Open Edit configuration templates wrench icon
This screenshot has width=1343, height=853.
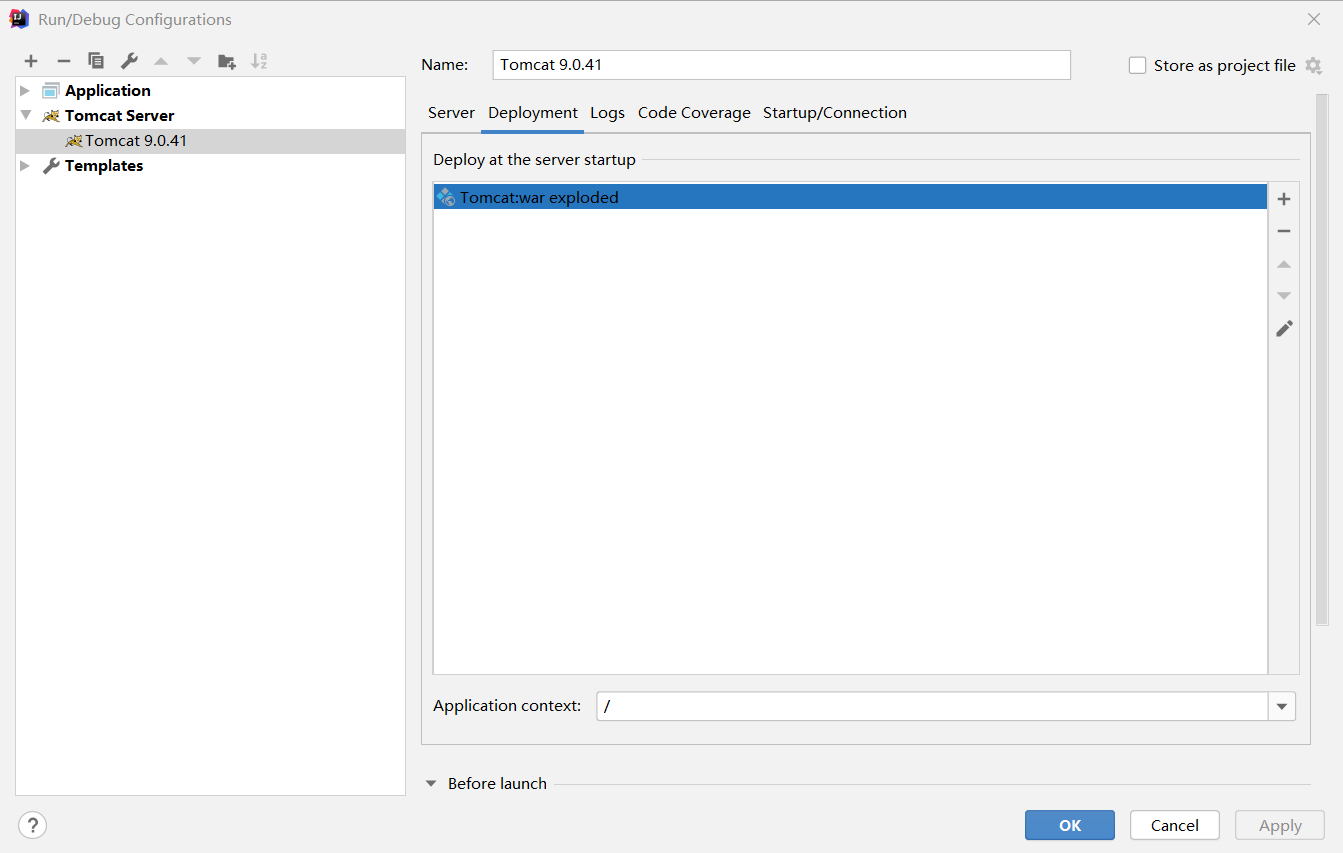(x=128, y=61)
